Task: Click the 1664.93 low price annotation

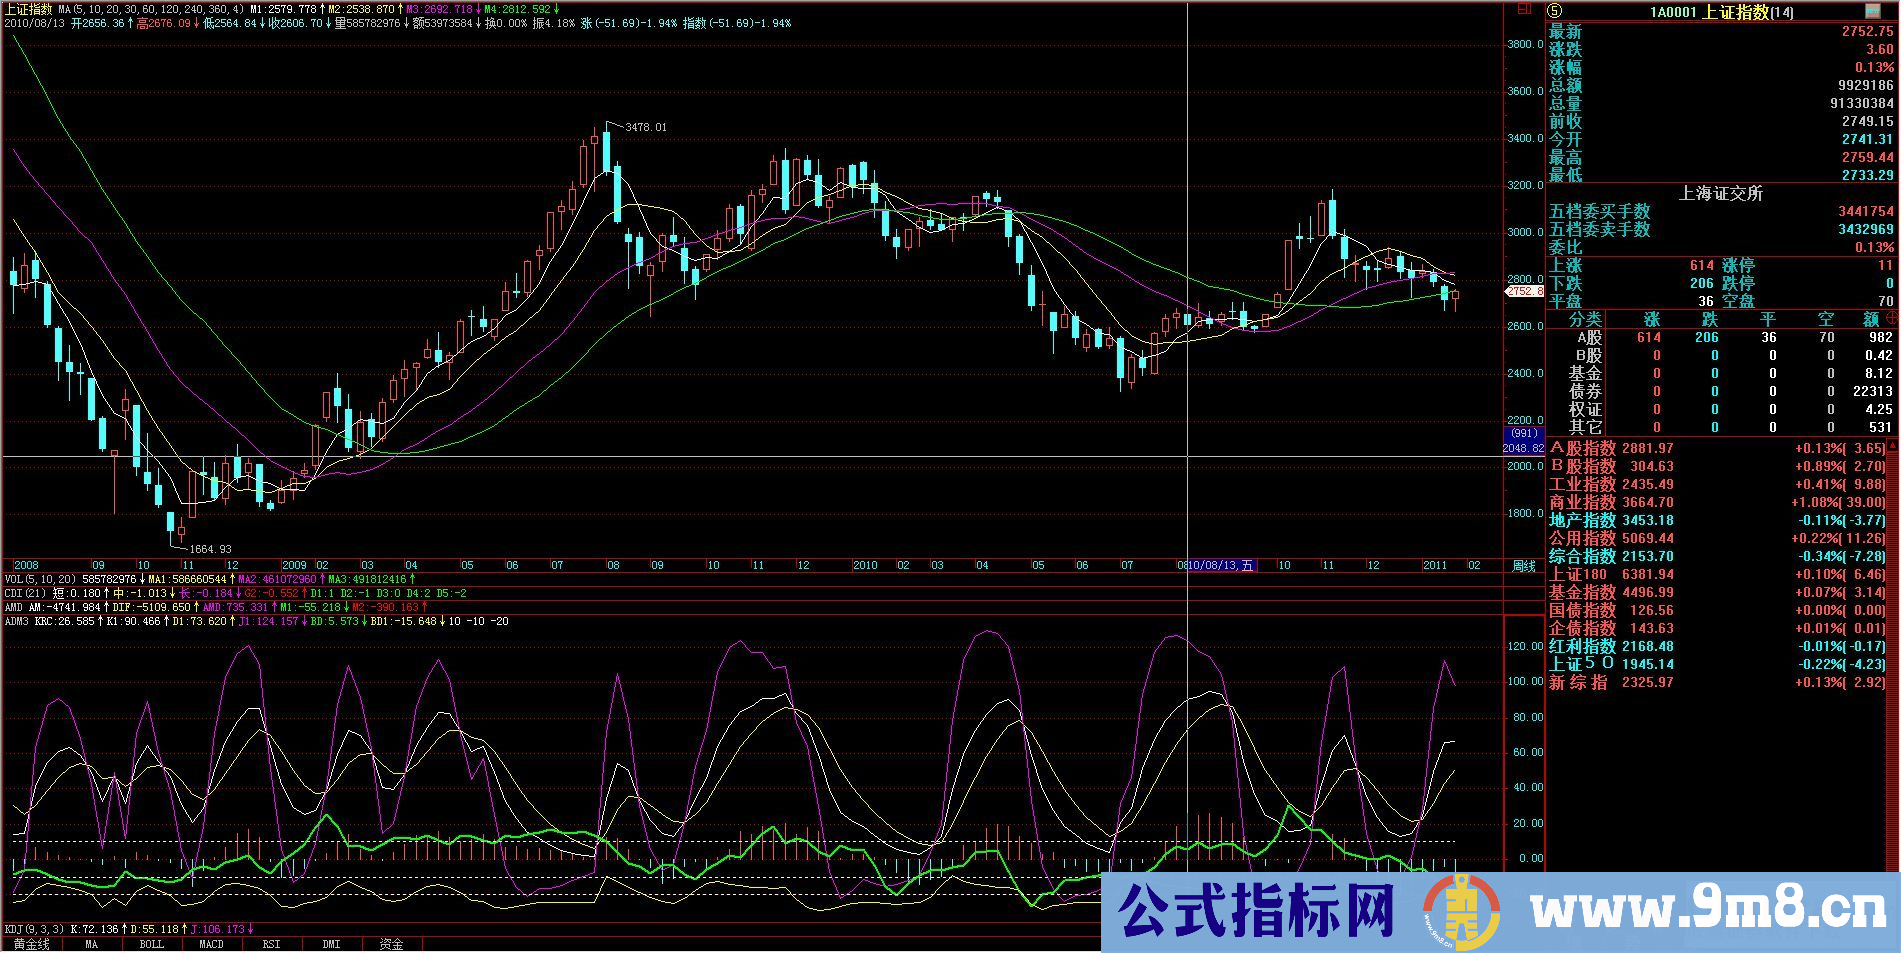Action: click(x=210, y=549)
